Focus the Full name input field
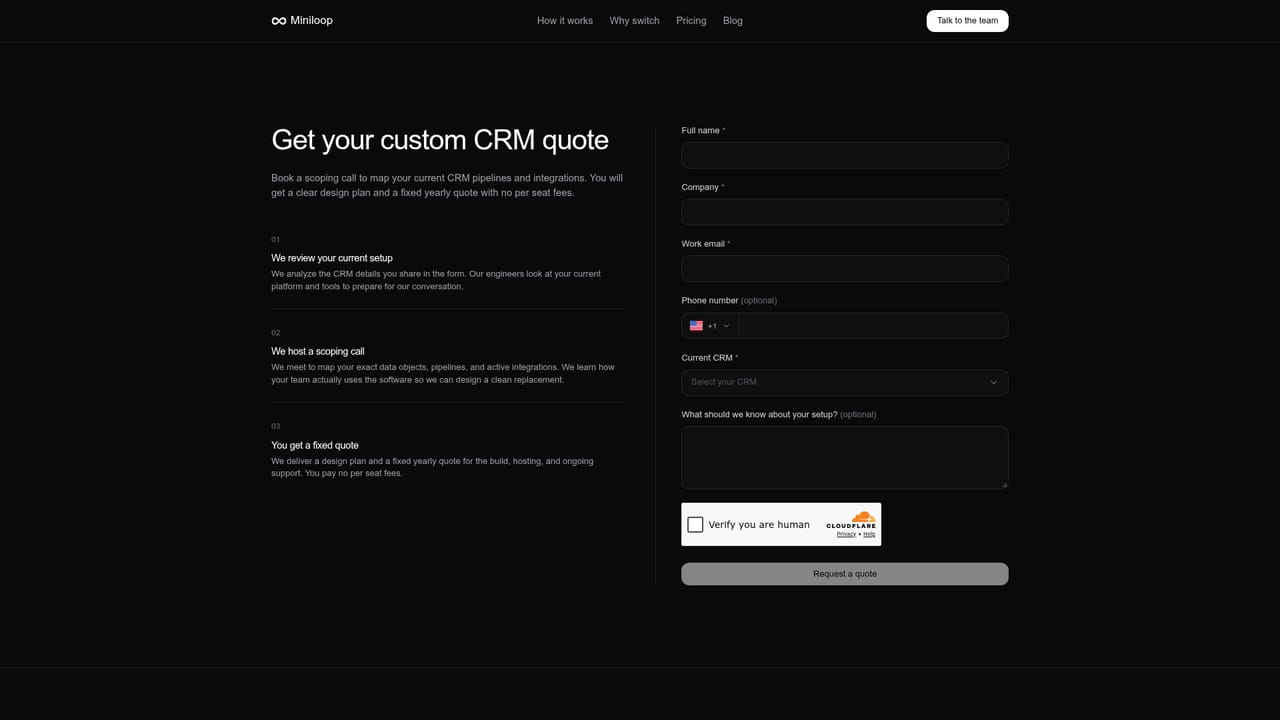This screenshot has width=1280, height=720. click(x=845, y=155)
